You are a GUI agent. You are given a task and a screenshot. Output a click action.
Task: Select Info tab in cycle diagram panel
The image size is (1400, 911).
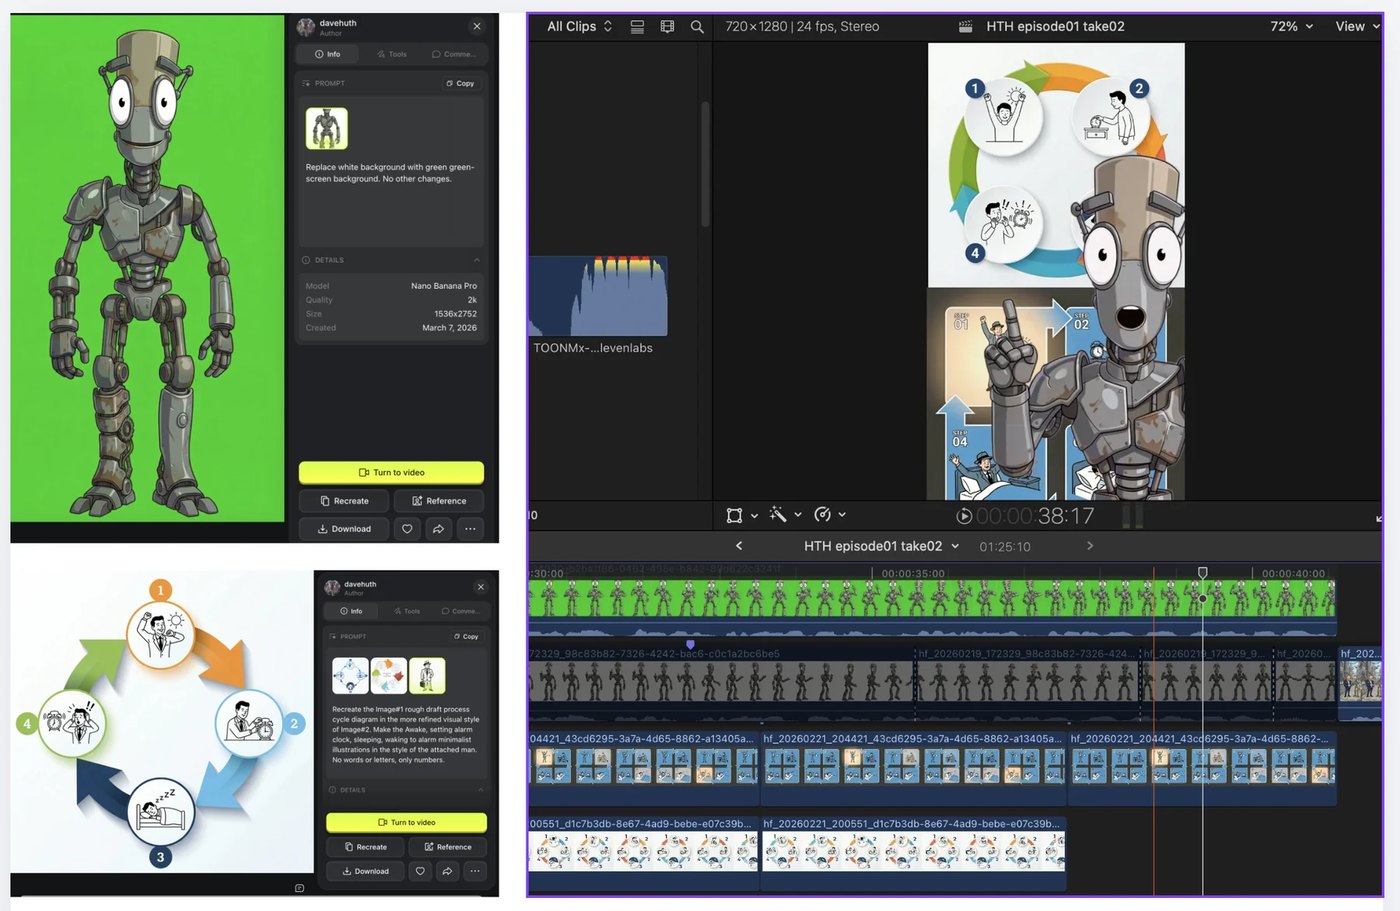[x=351, y=611]
